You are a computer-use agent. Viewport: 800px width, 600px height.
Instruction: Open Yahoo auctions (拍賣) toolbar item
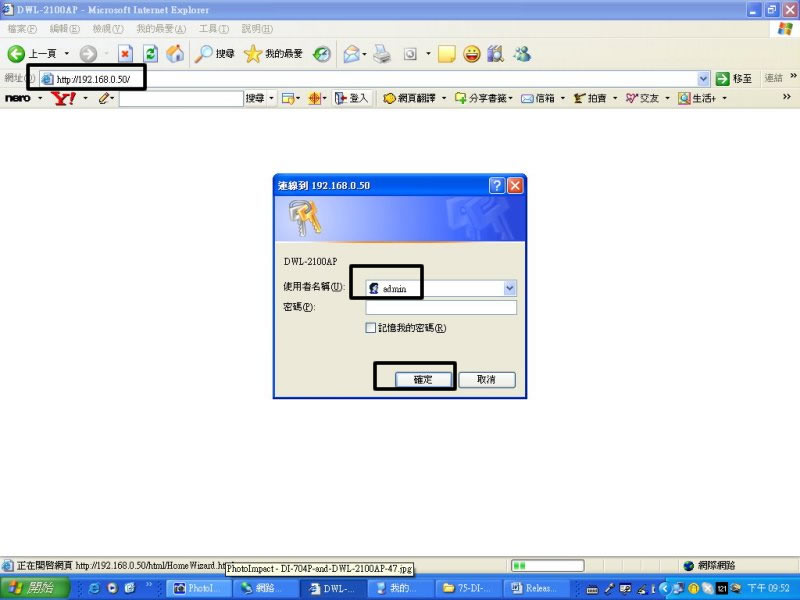point(590,98)
